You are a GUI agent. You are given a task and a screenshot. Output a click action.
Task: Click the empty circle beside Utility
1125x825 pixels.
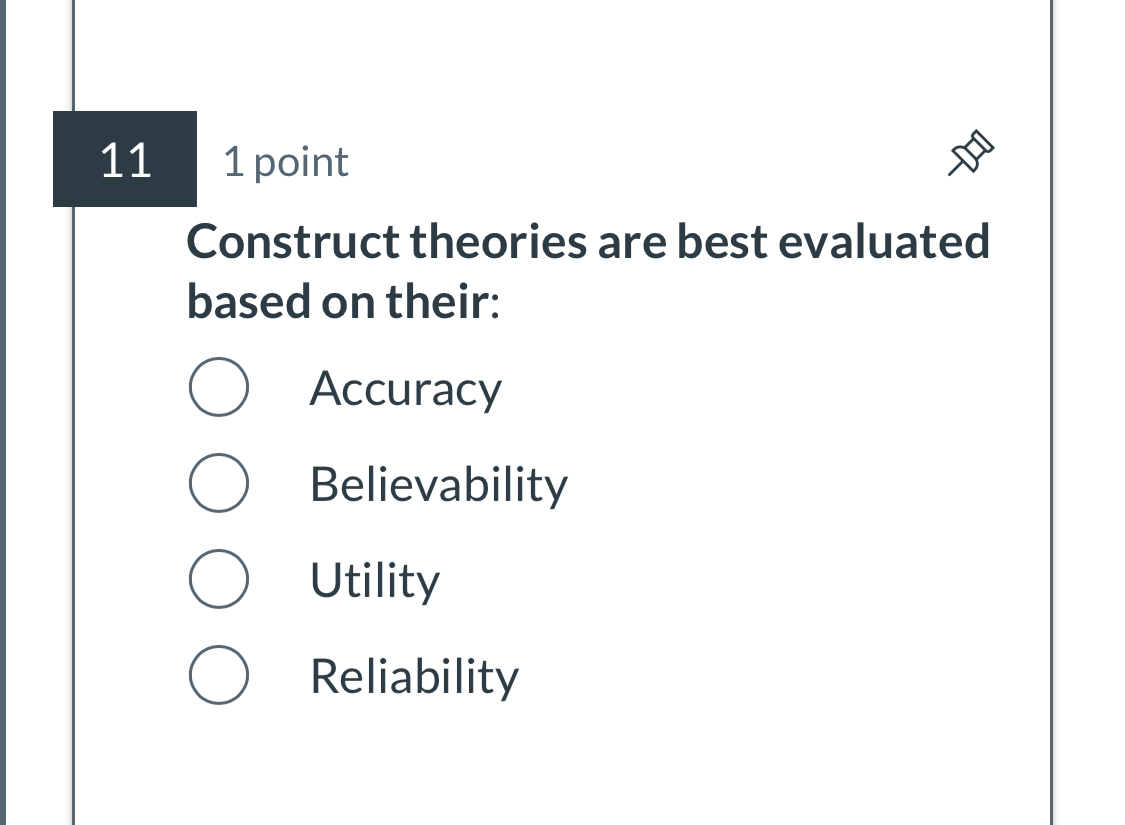218,578
